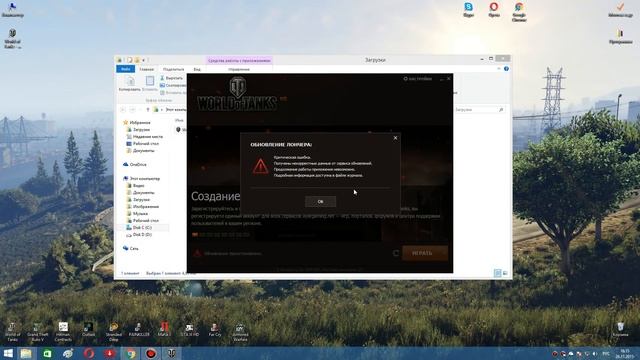Open Explorer help question mark icon

point(506,69)
